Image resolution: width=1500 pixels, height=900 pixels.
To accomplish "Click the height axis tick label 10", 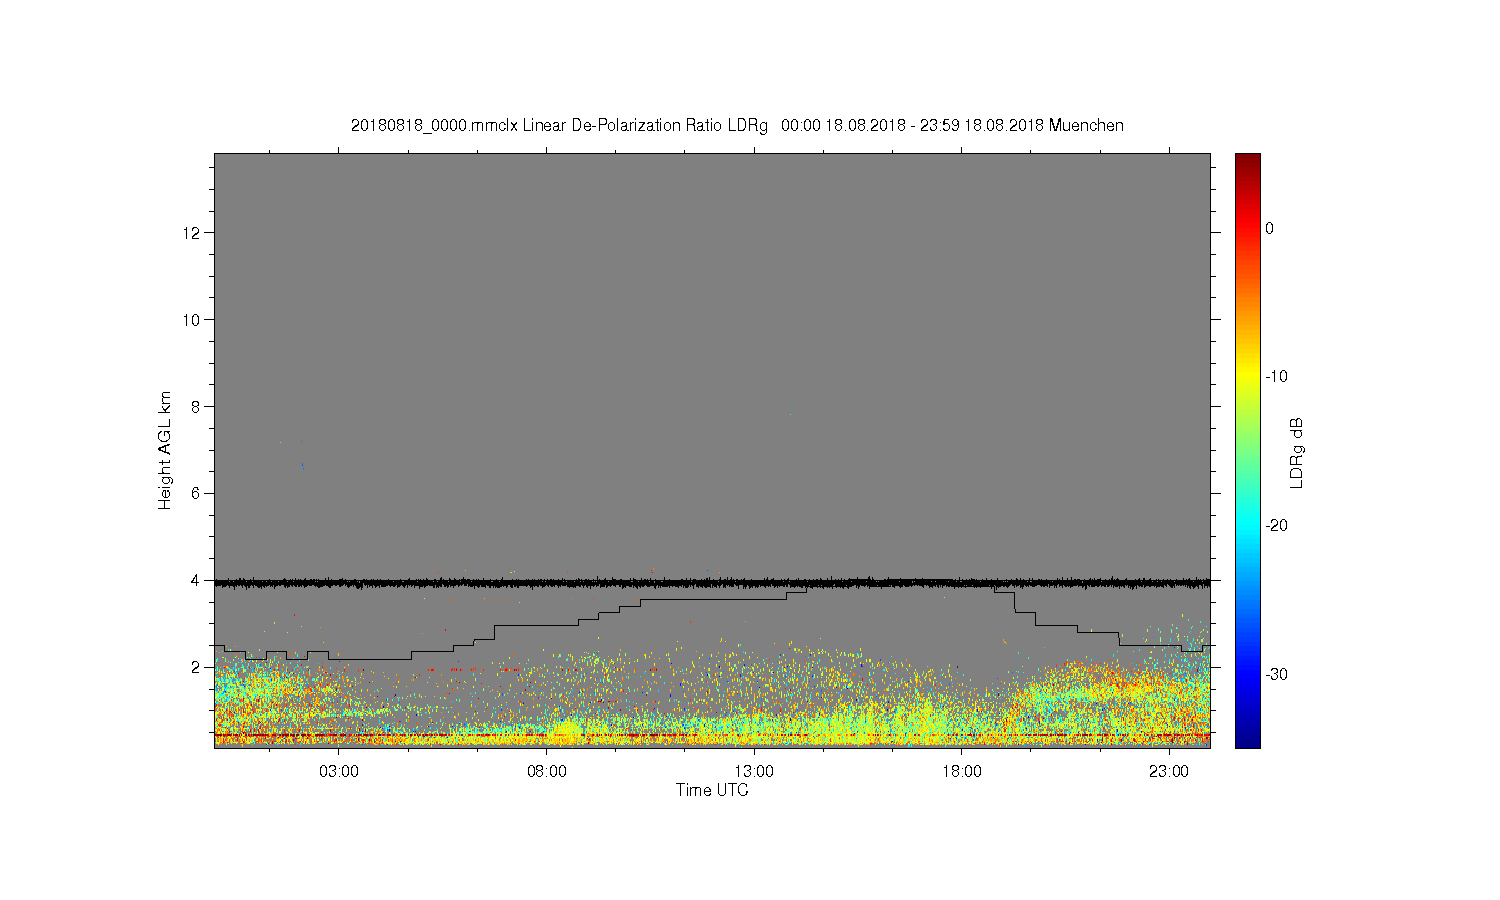I will tap(191, 319).
